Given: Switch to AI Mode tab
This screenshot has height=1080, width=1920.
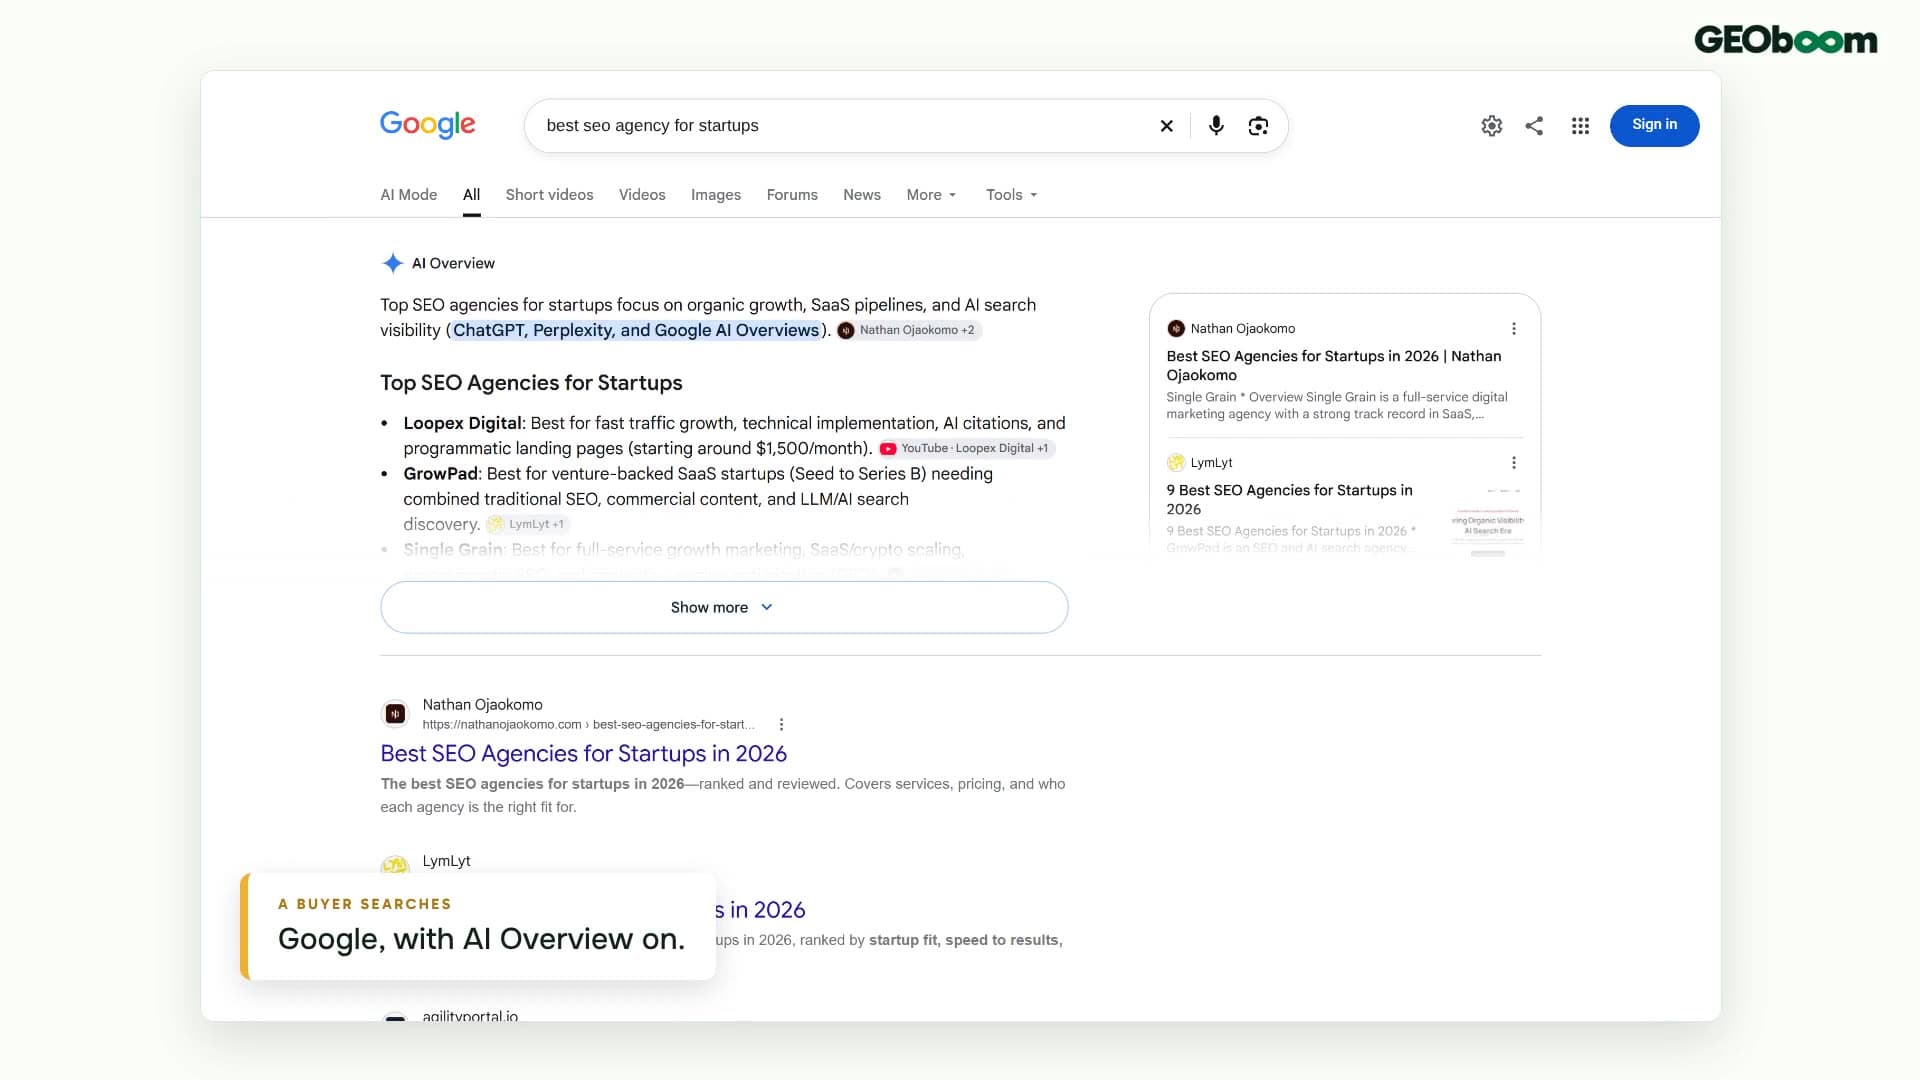Looking at the screenshot, I should (408, 195).
